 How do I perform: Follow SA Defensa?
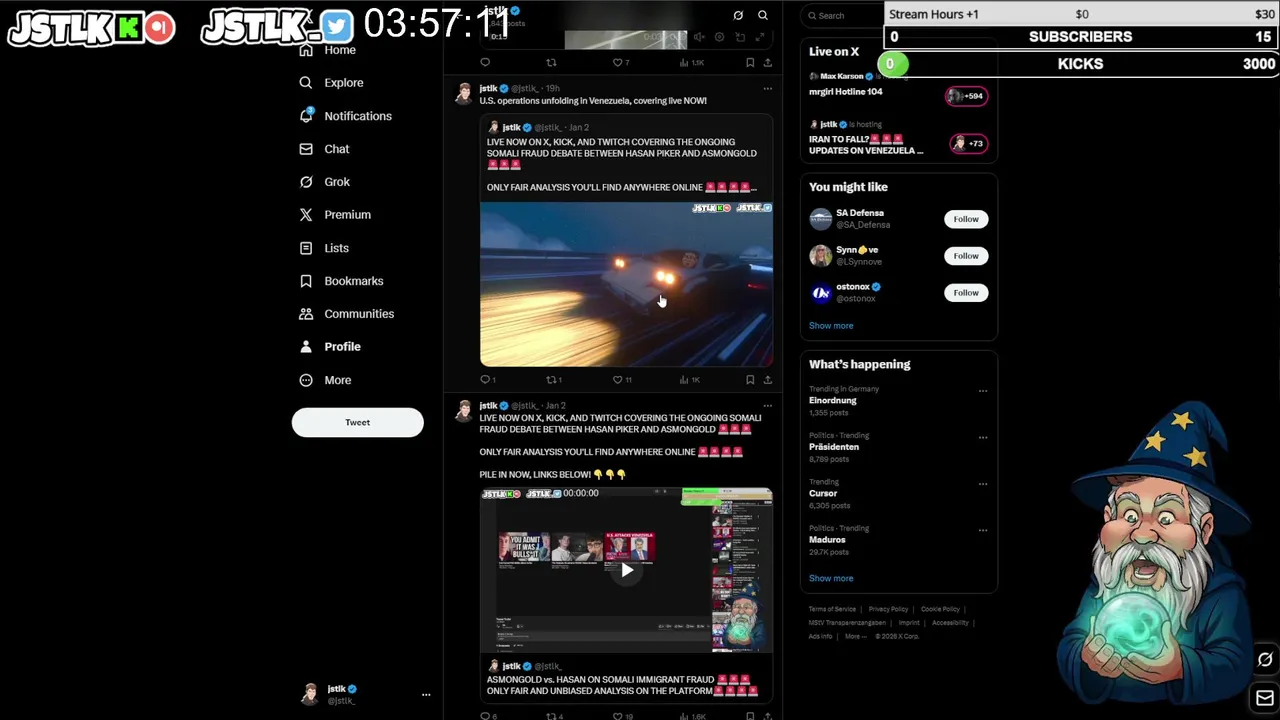pyautogui.click(x=966, y=219)
